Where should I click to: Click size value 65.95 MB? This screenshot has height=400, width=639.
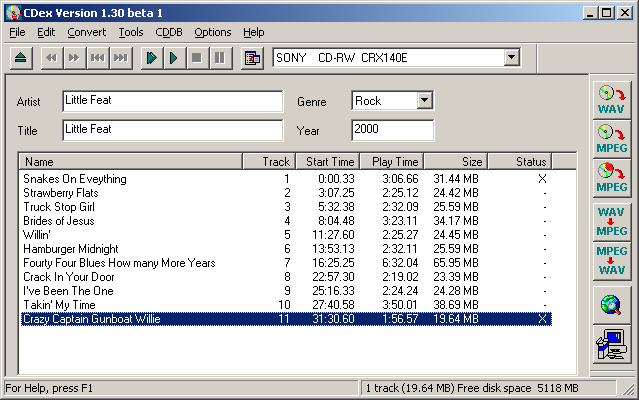tap(456, 263)
